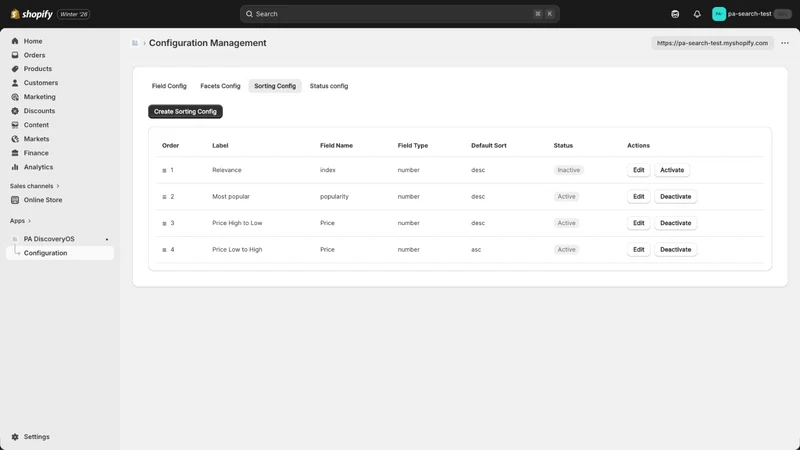
Task: Deactivate the Price High to Low option
Action: (x=676, y=223)
